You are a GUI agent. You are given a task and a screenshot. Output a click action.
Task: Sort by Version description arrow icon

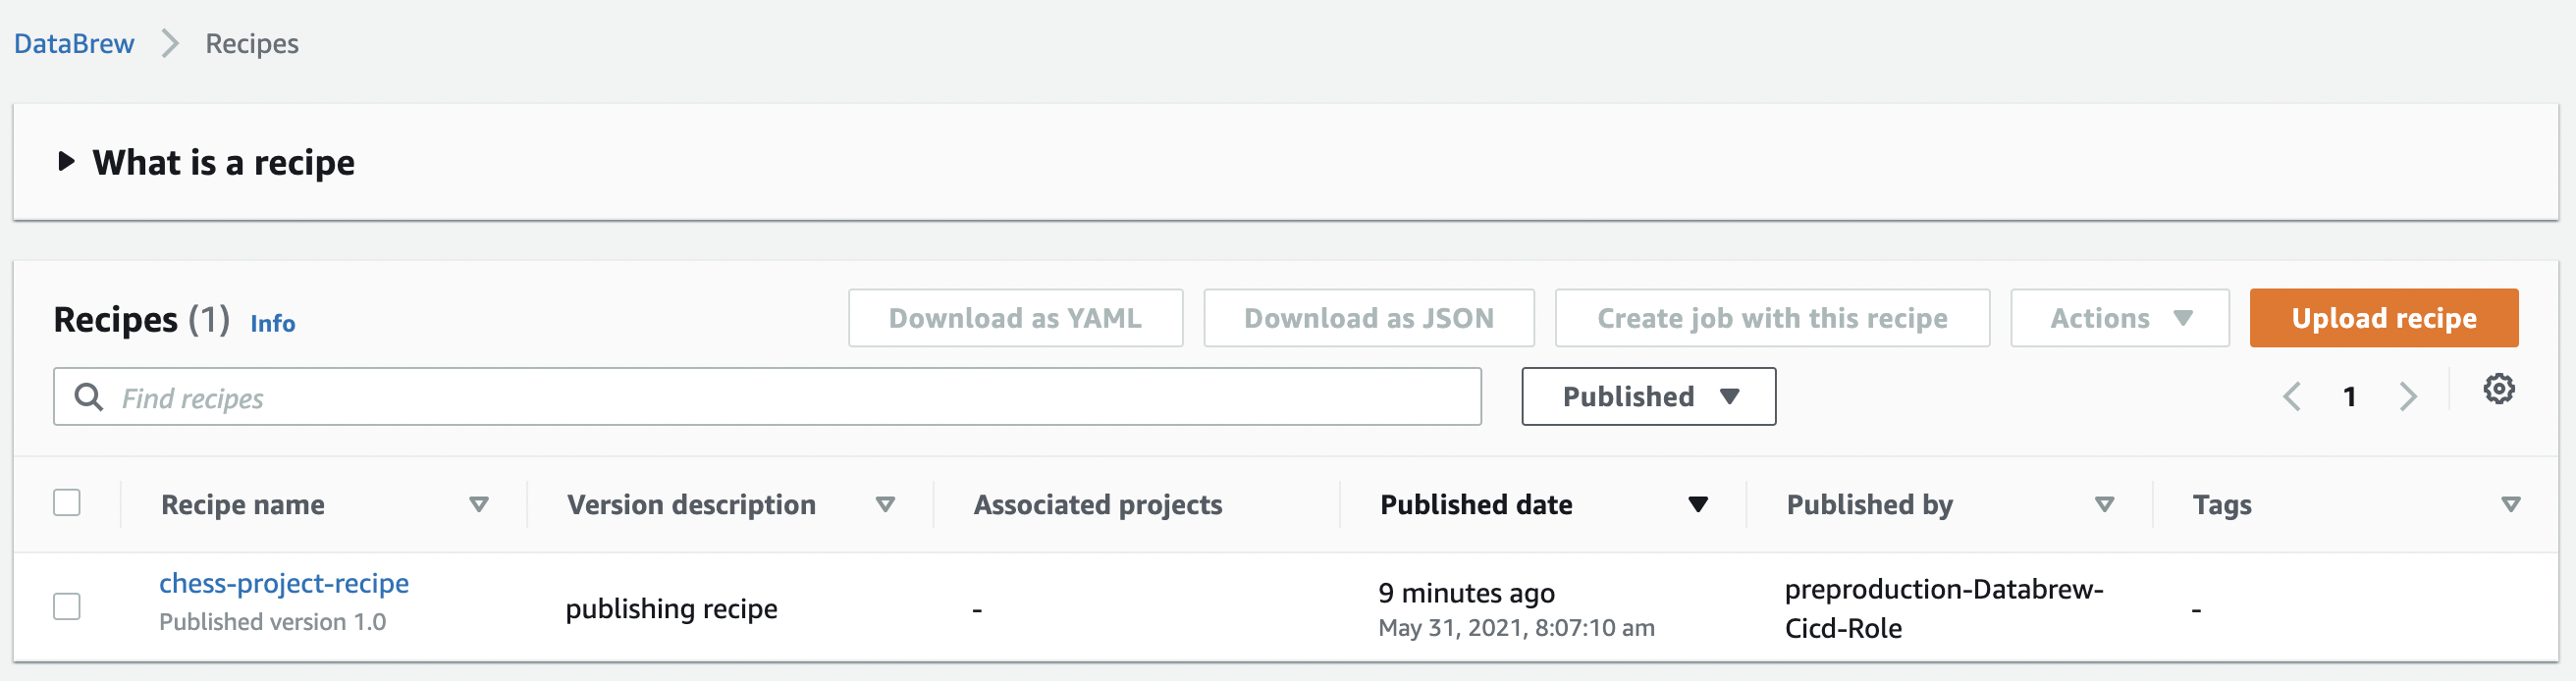885,505
